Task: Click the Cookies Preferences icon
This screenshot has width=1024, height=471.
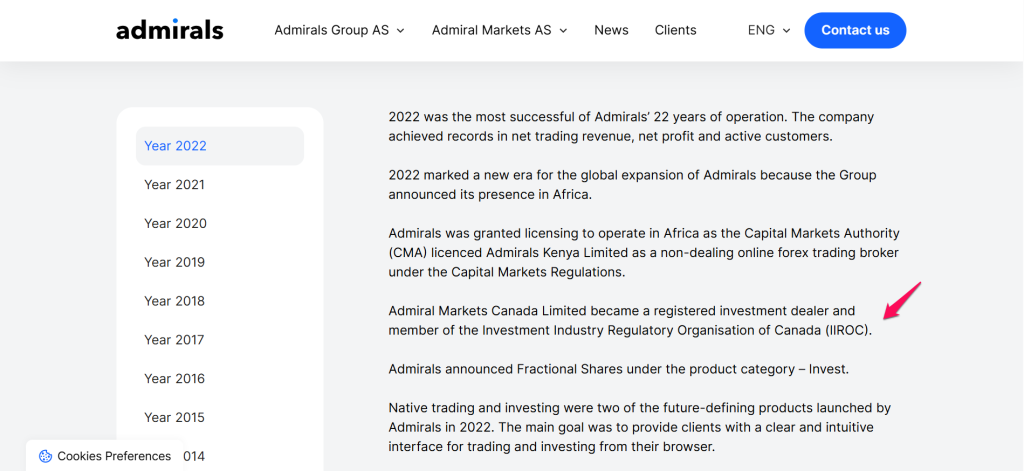Action: 45,456
